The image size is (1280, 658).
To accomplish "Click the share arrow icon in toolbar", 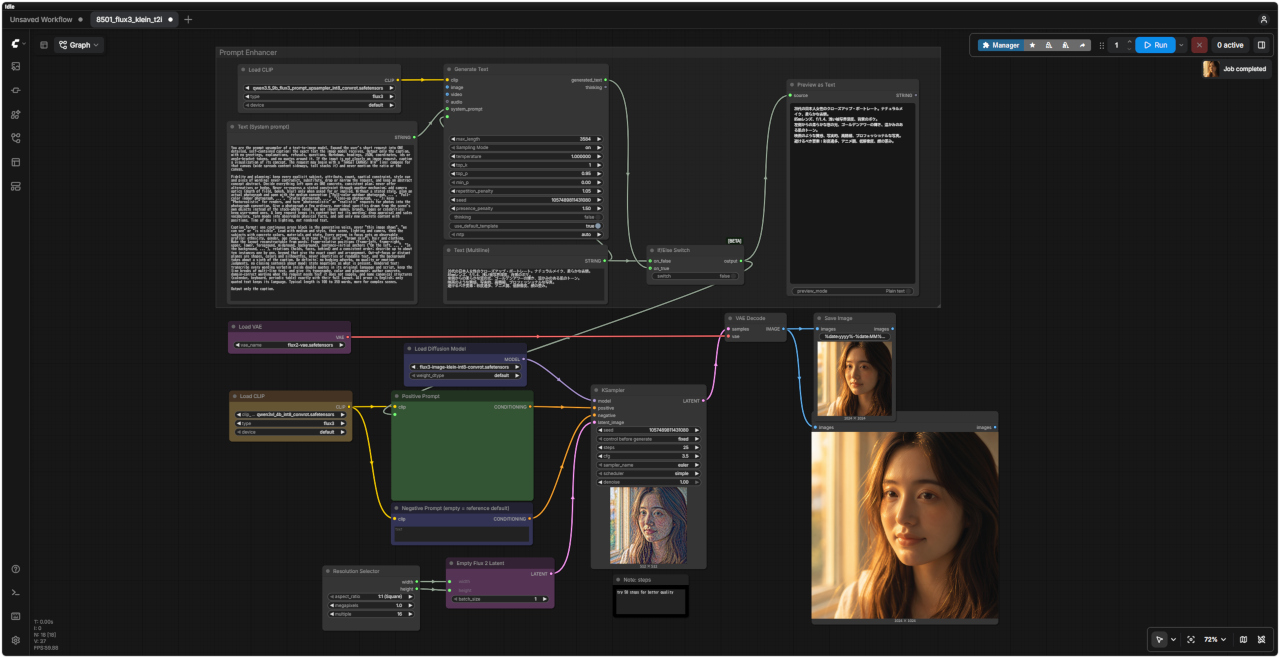I will (x=1082, y=45).
